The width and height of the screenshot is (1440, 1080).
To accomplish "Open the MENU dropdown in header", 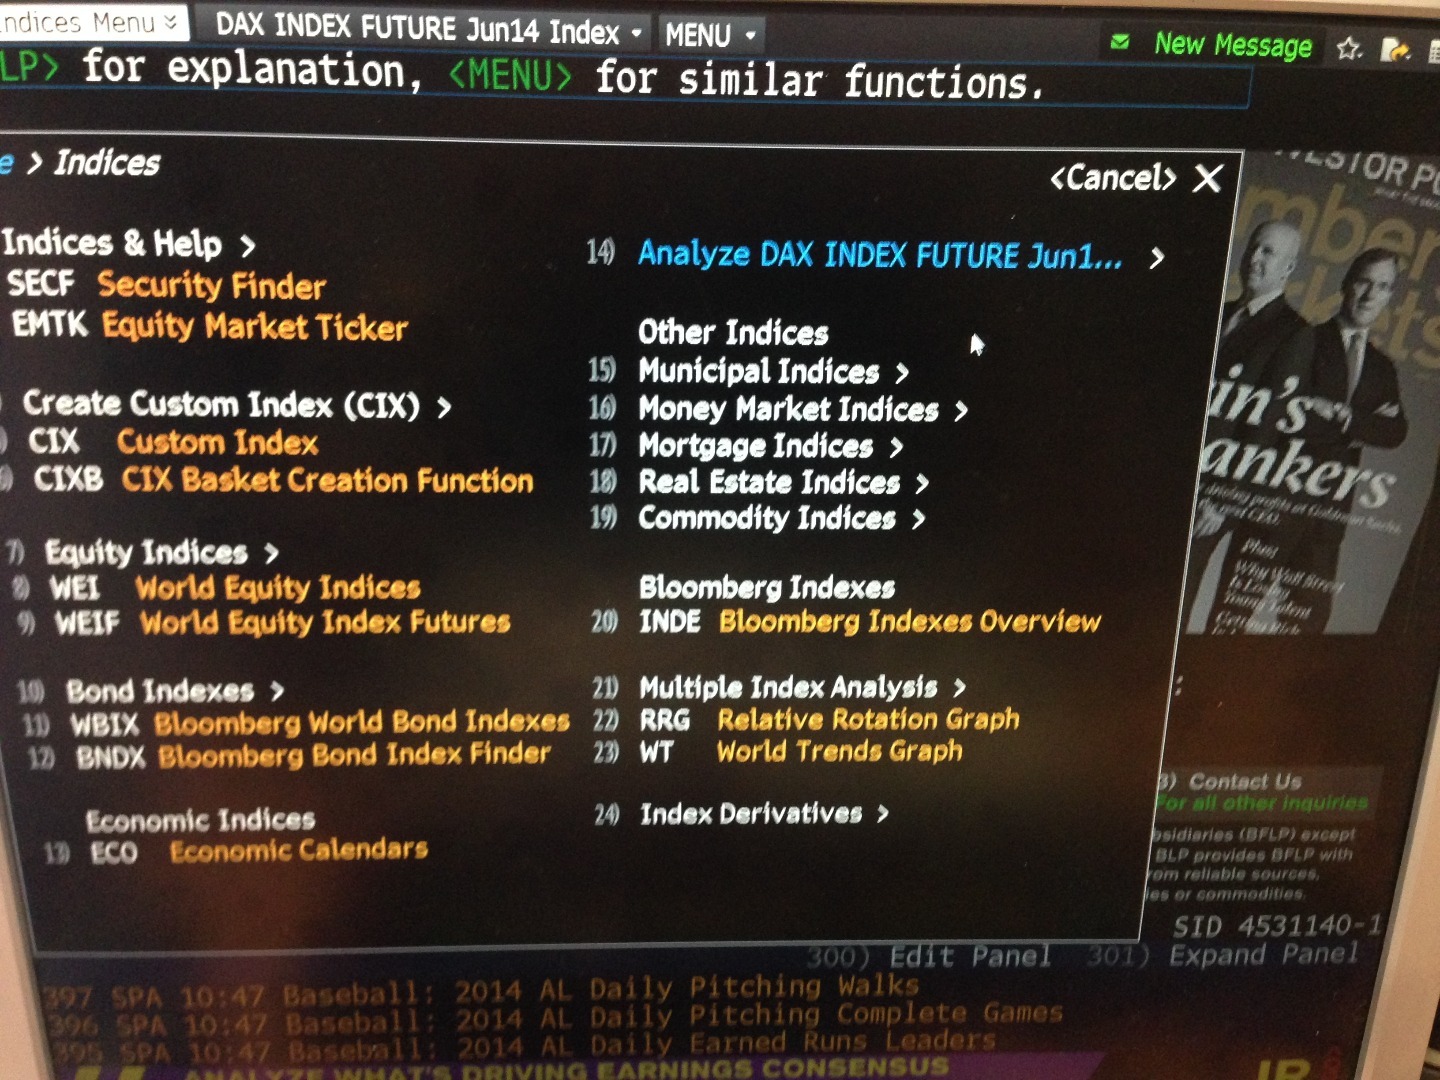I will pyautogui.click(x=710, y=36).
